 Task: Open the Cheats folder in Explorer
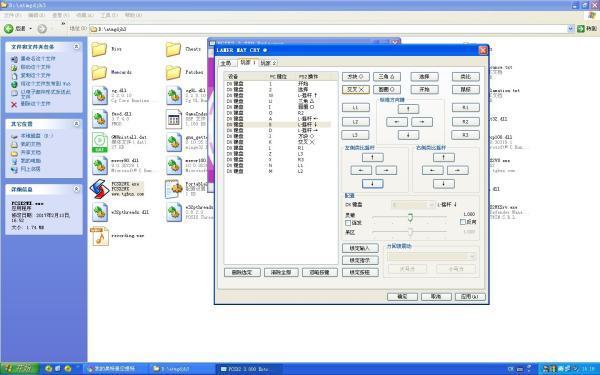click(x=173, y=49)
